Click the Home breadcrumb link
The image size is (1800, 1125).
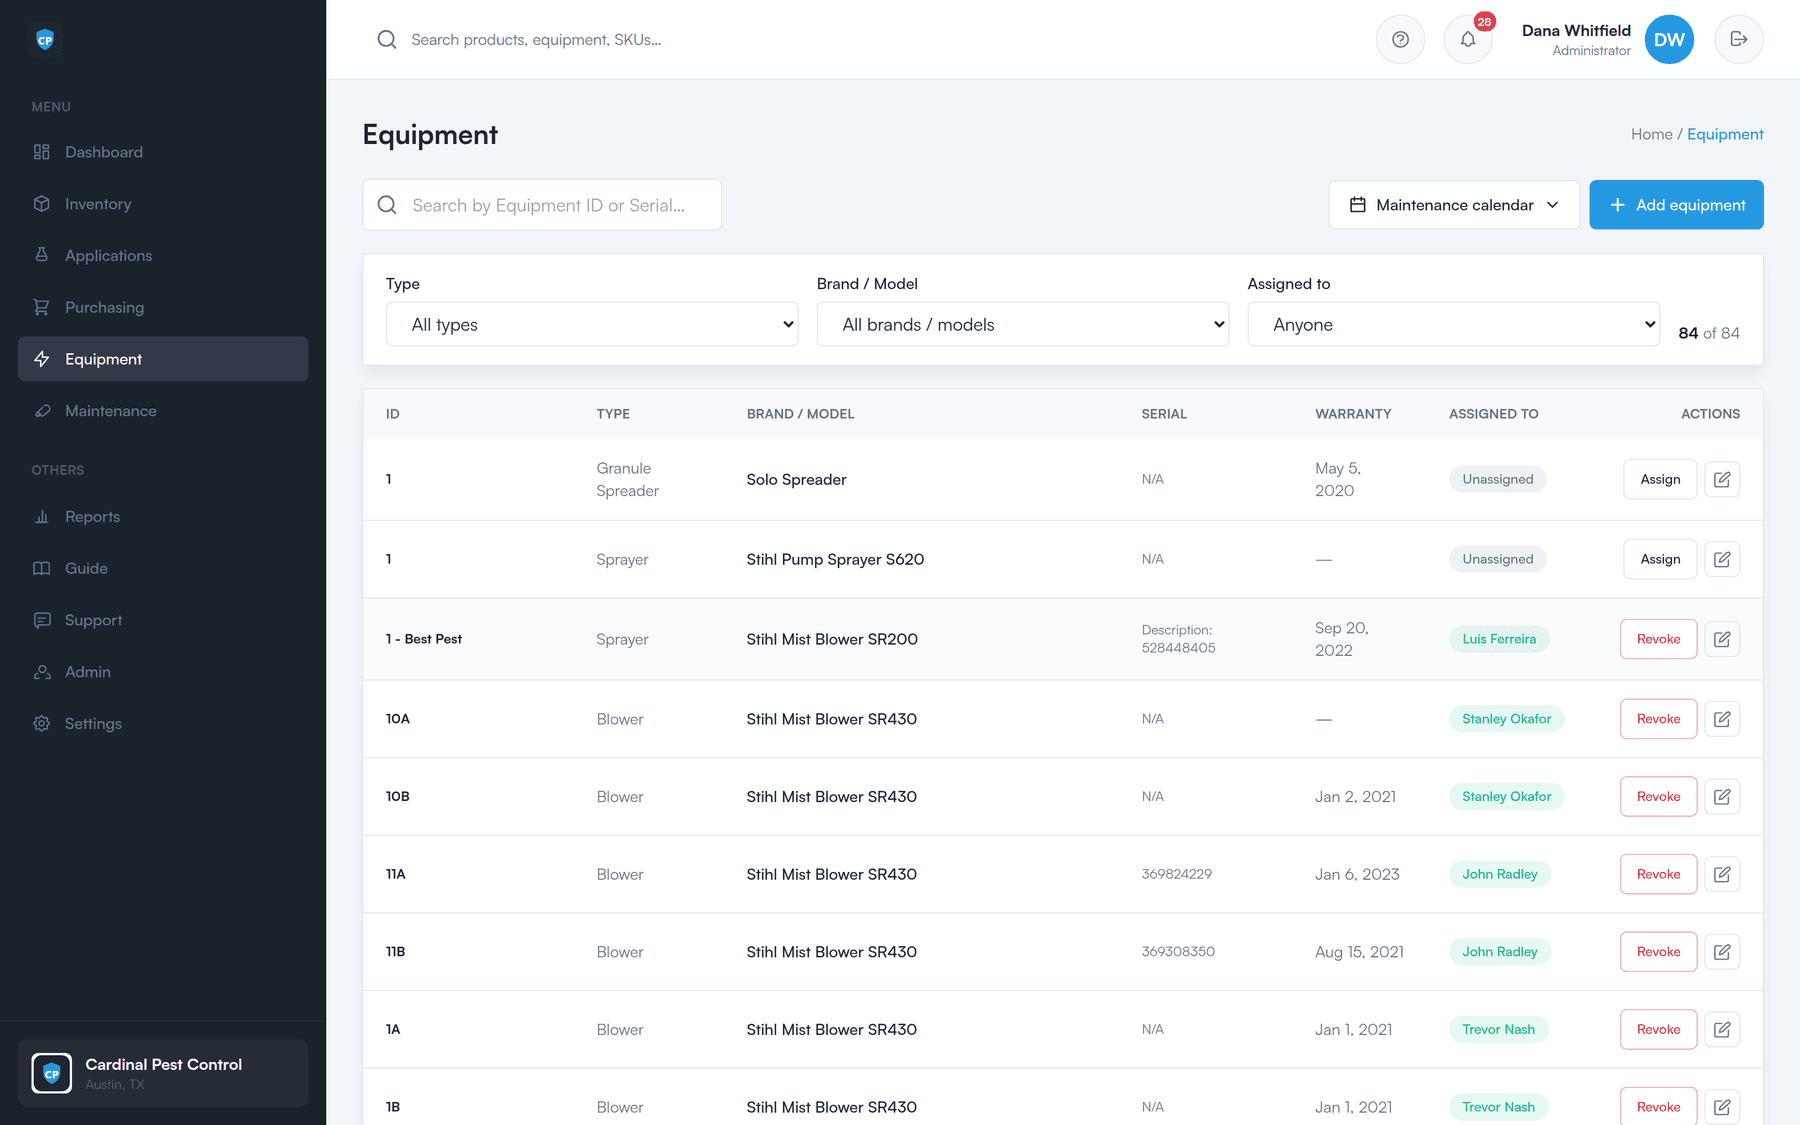[1651, 134]
